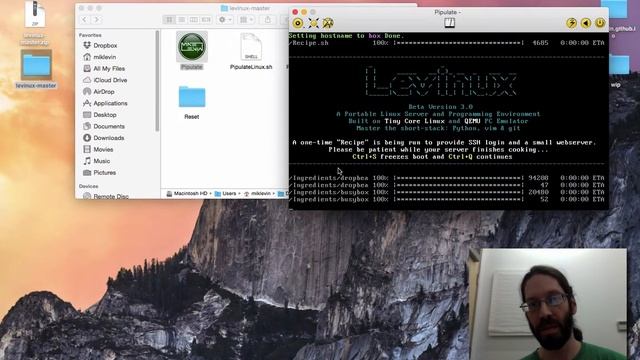Select the levinux-master zip file on desktop
Image resolution: width=640 pixels, height=360 pixels.
[35, 14]
